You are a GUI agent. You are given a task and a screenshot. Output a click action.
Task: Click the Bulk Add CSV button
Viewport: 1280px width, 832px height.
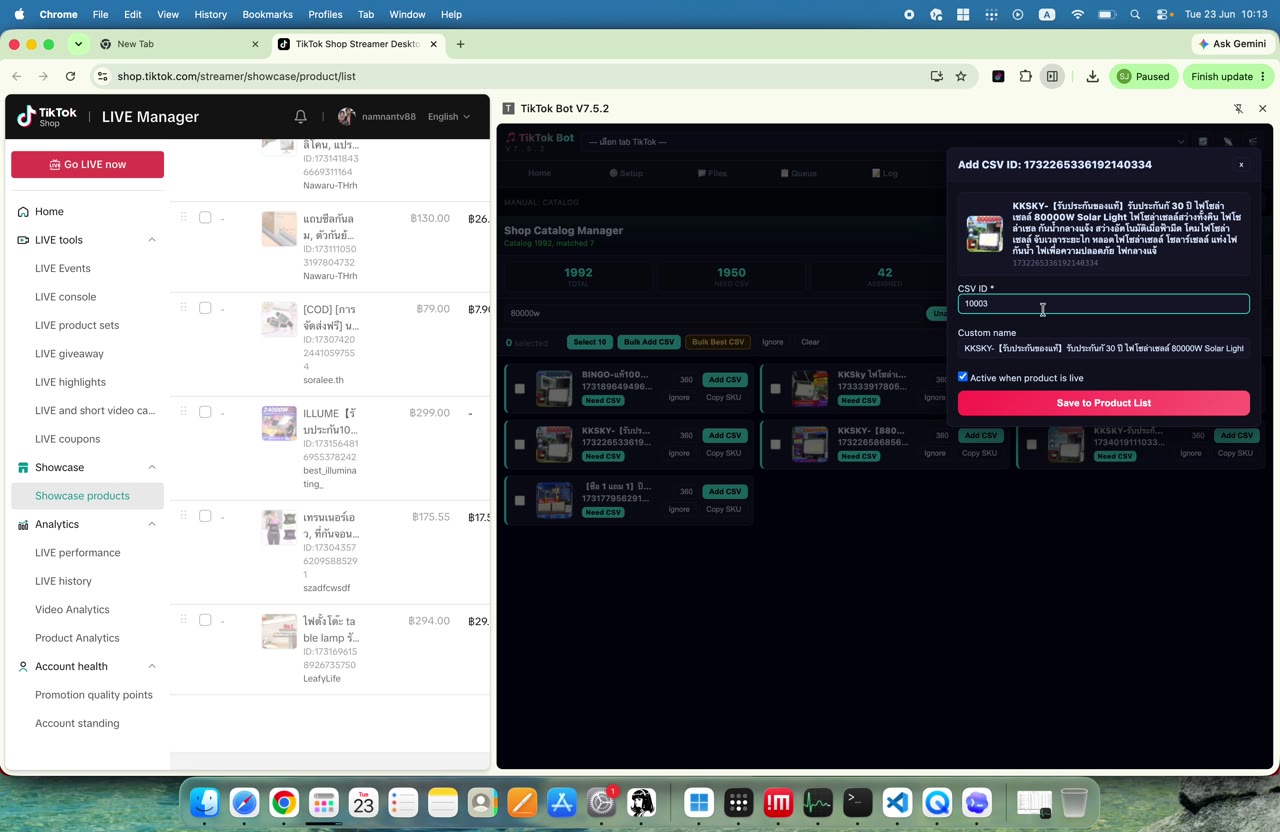[649, 342]
